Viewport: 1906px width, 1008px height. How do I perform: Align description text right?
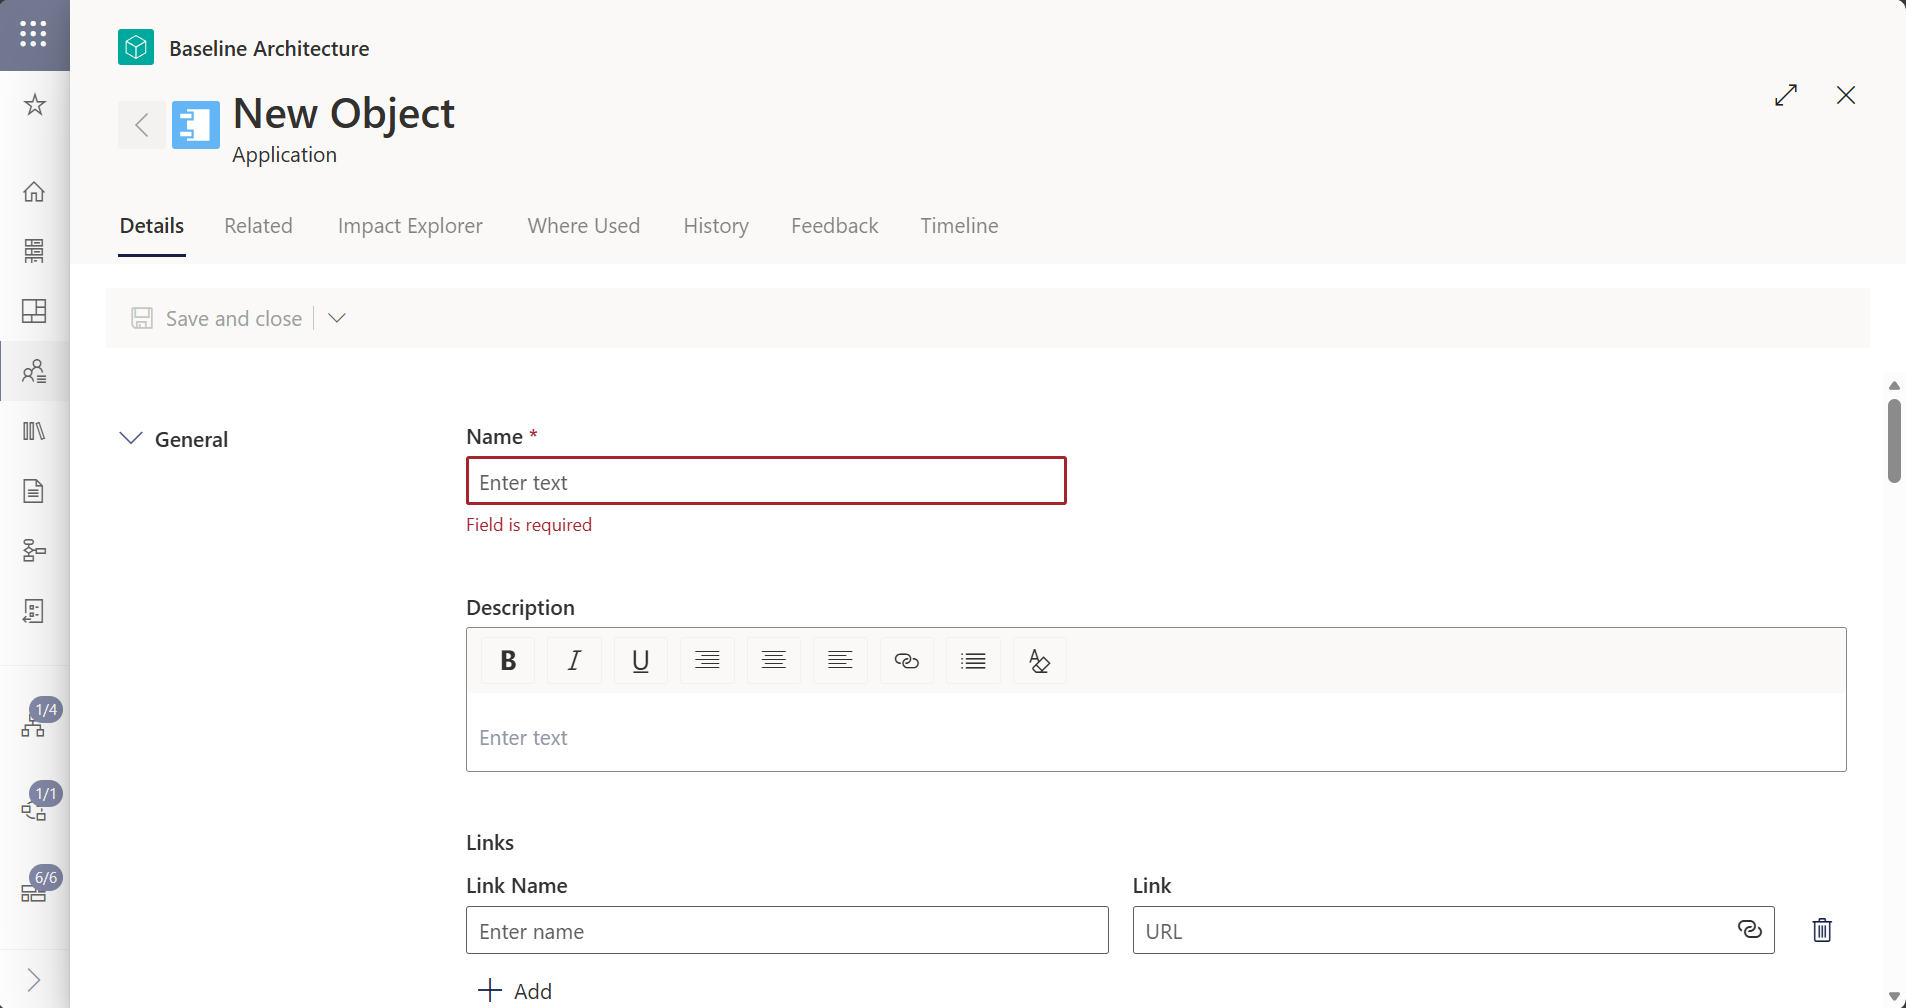click(707, 661)
